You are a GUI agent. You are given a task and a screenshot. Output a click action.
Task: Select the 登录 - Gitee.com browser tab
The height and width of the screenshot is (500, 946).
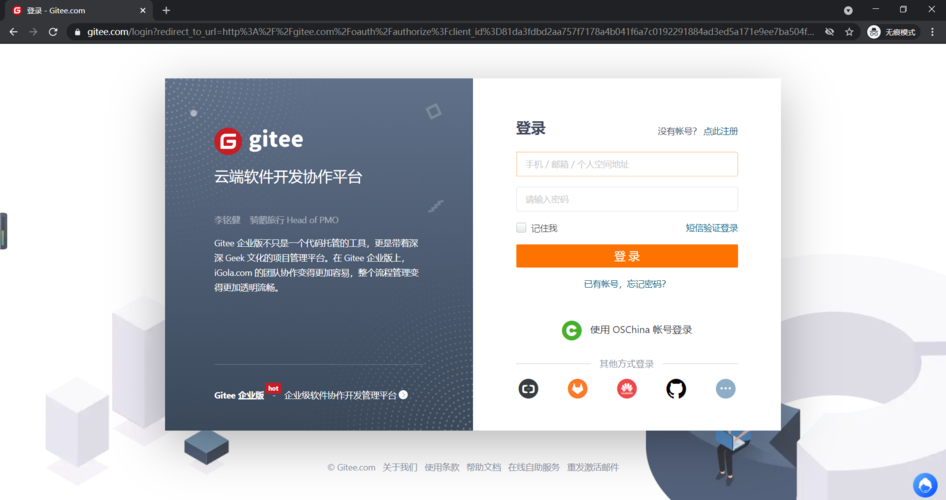pos(77,10)
